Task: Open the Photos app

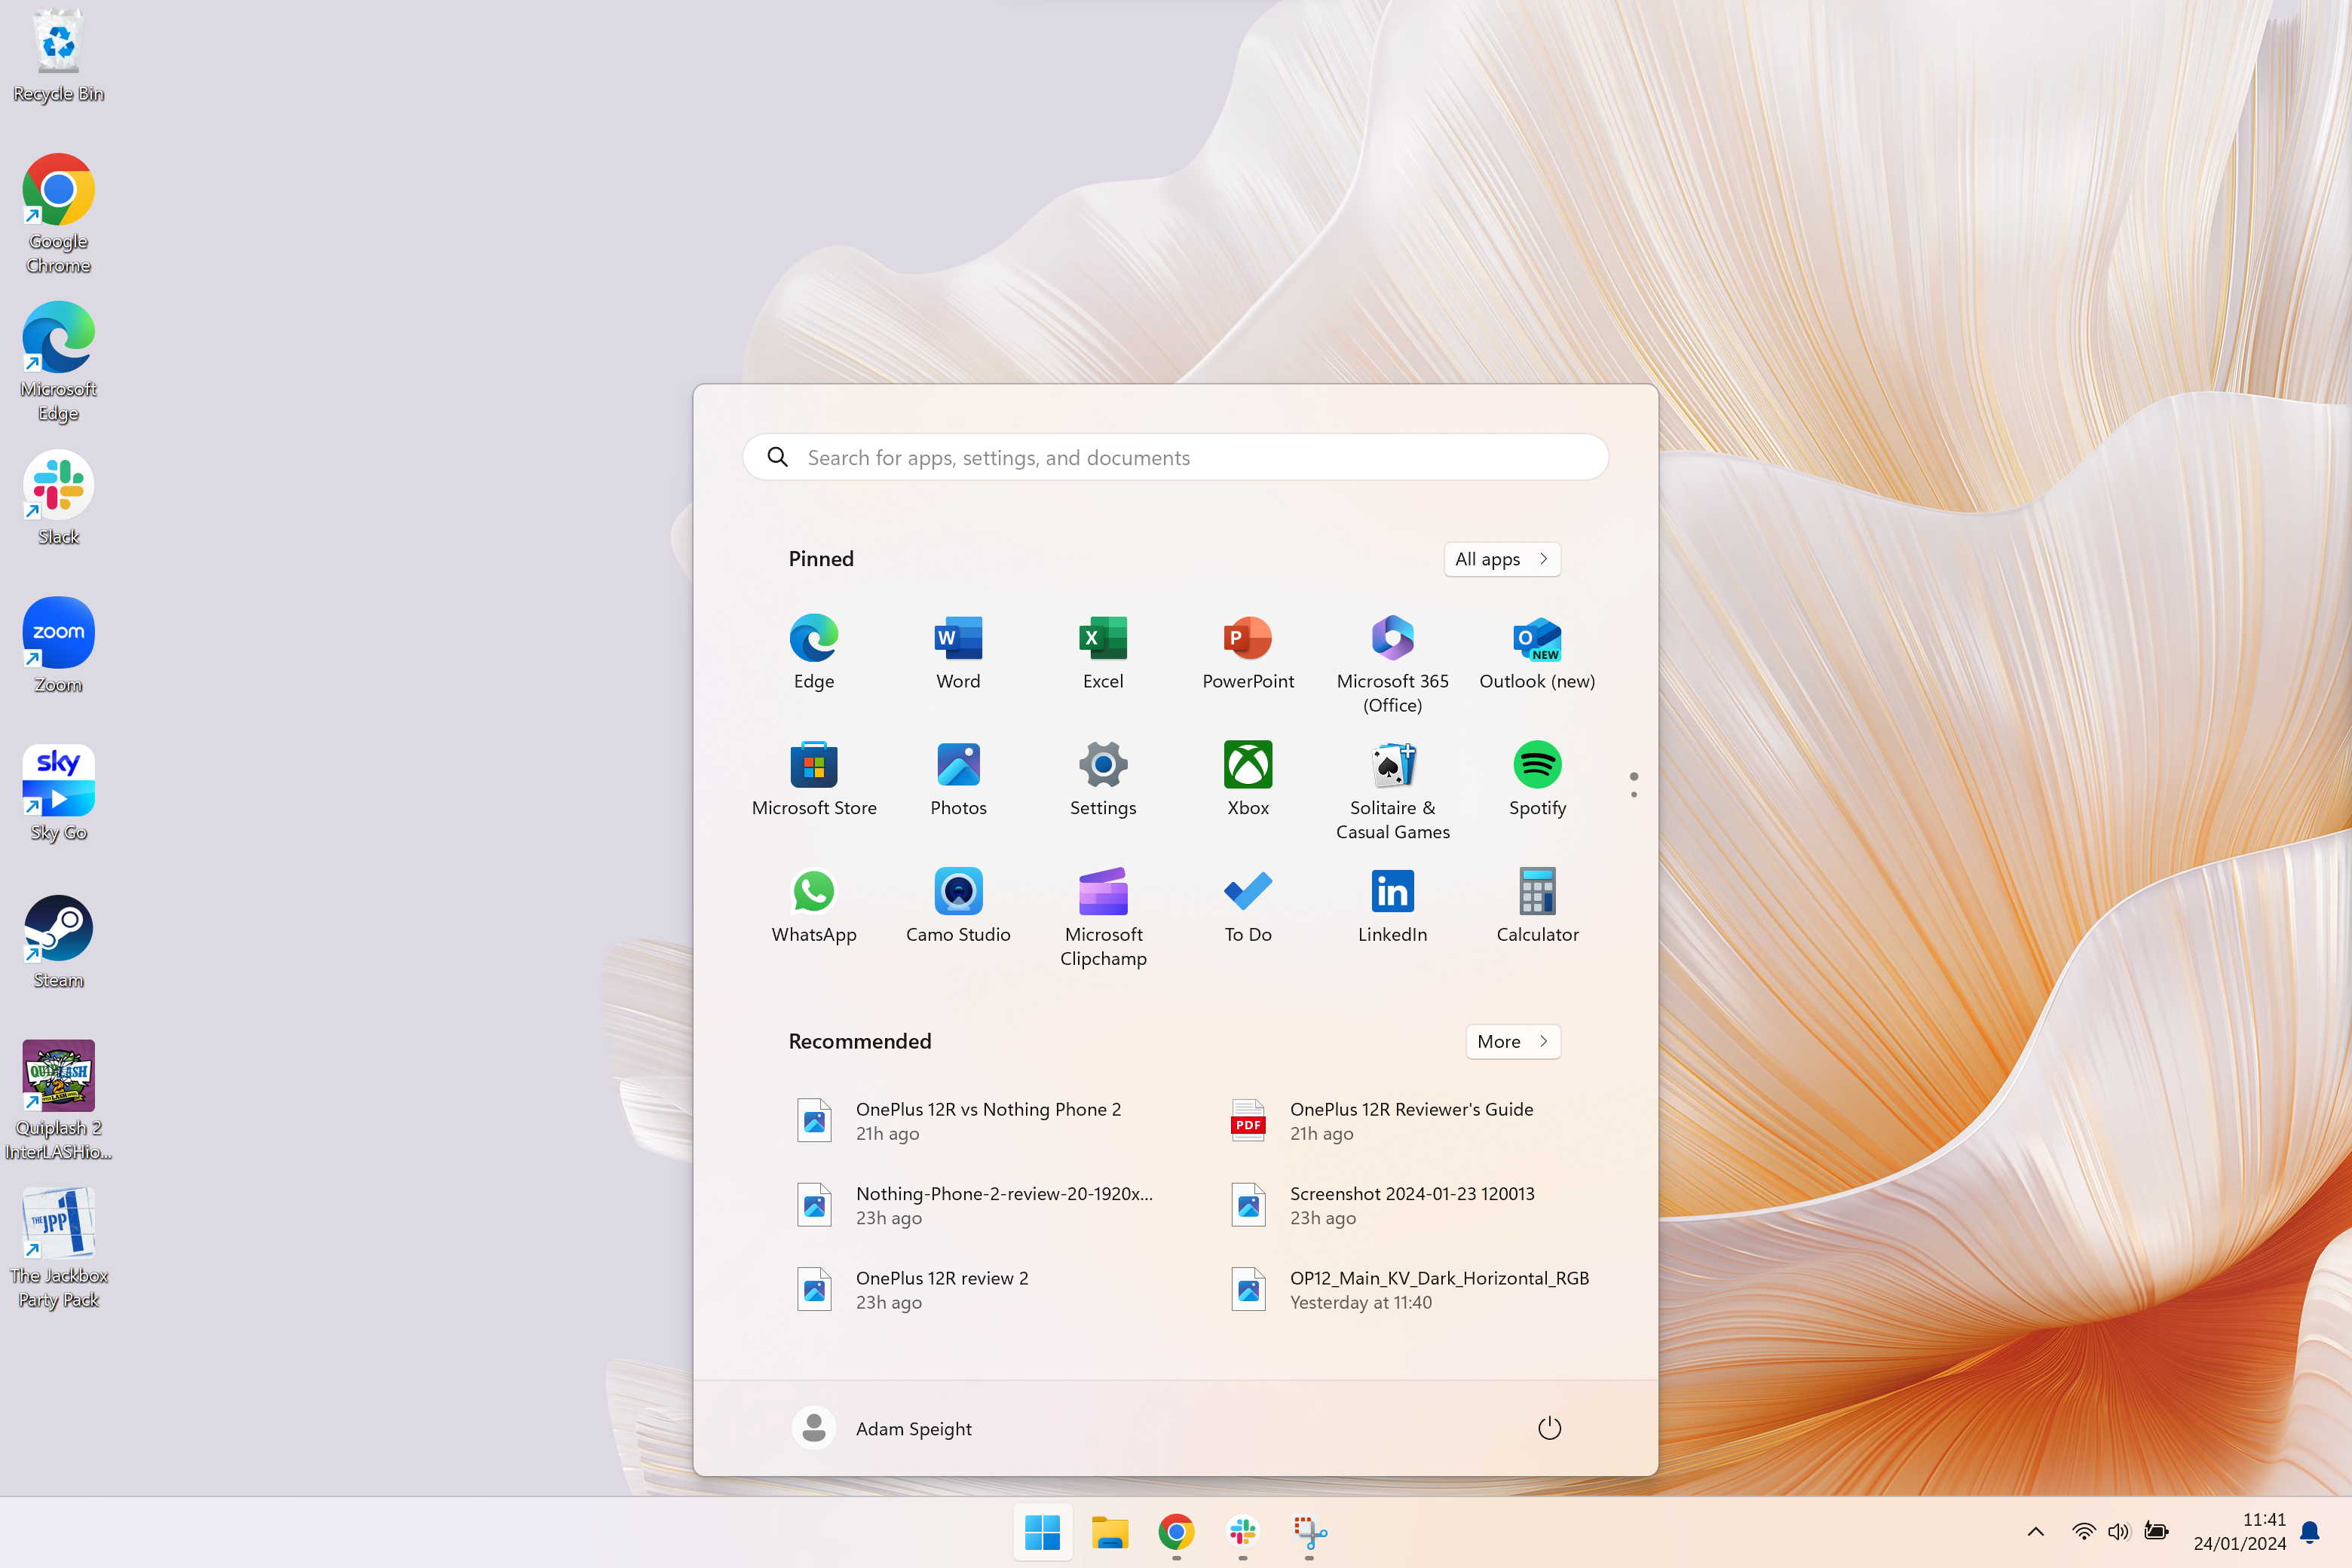Action: click(958, 779)
